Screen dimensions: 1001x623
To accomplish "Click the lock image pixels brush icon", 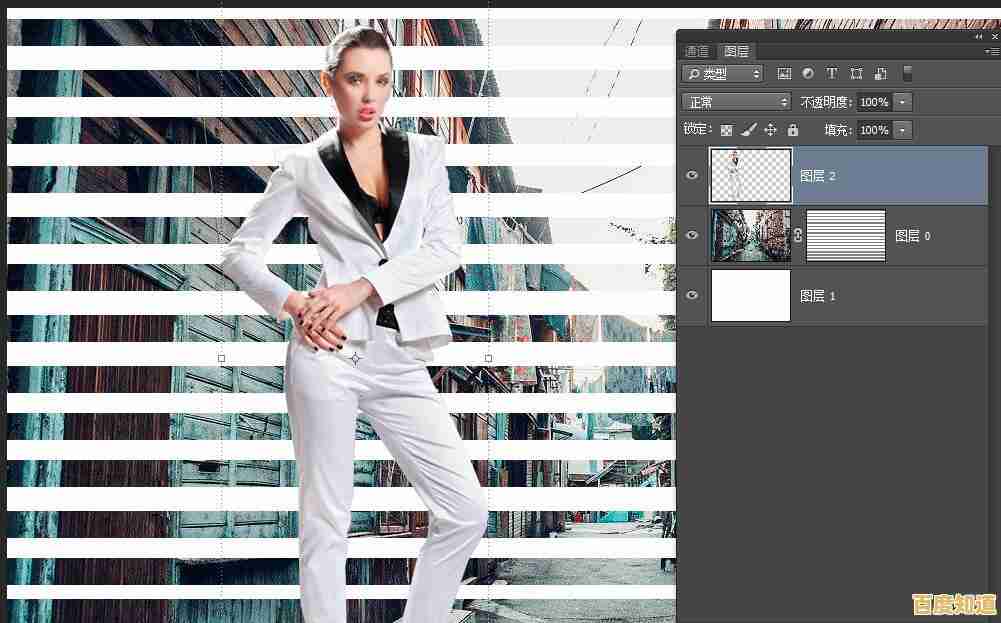I will [748, 130].
